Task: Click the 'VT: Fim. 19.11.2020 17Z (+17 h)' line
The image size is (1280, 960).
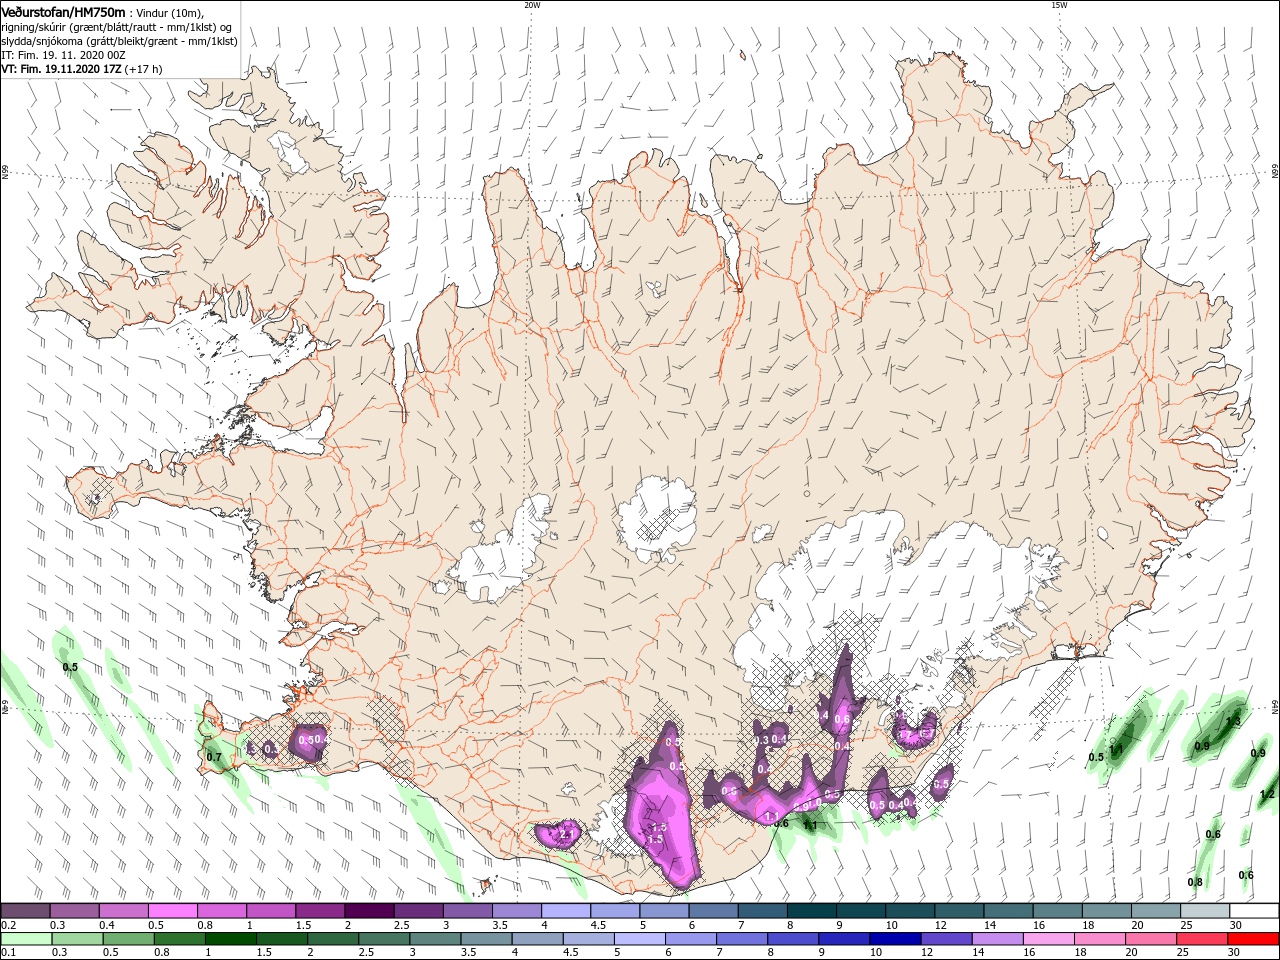Action: (x=81, y=69)
